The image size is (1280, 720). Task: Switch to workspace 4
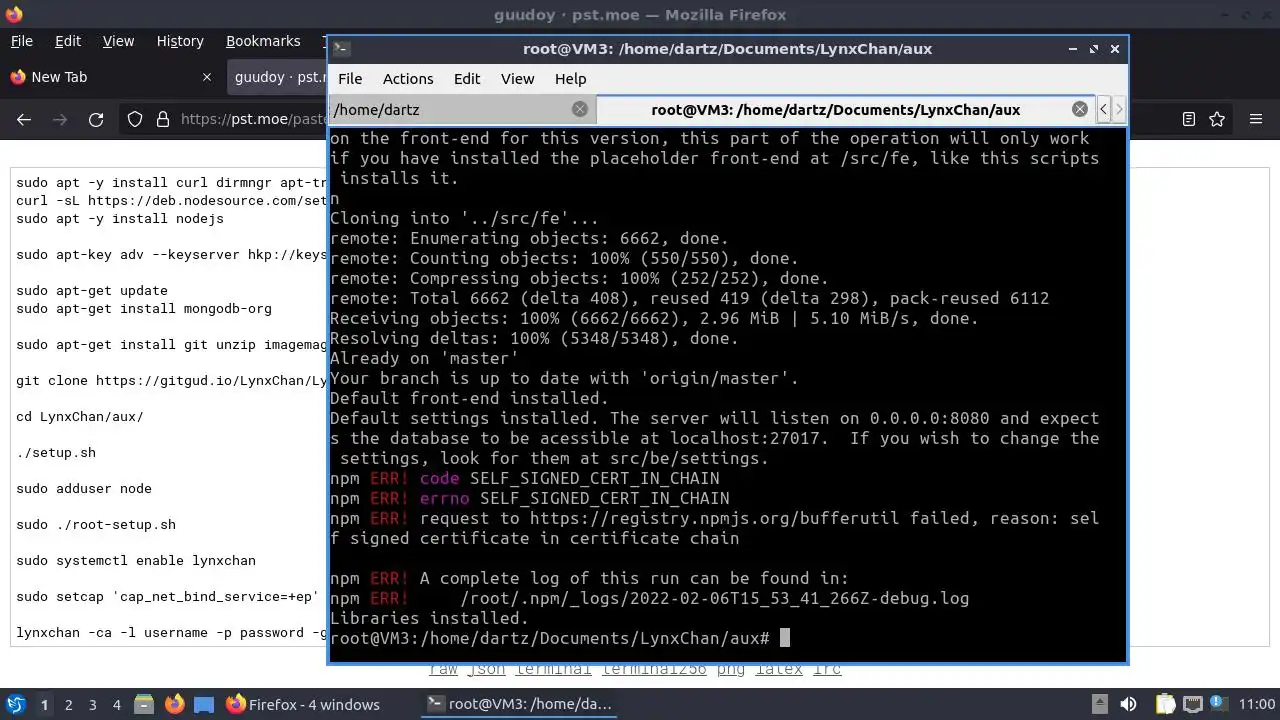(x=116, y=705)
